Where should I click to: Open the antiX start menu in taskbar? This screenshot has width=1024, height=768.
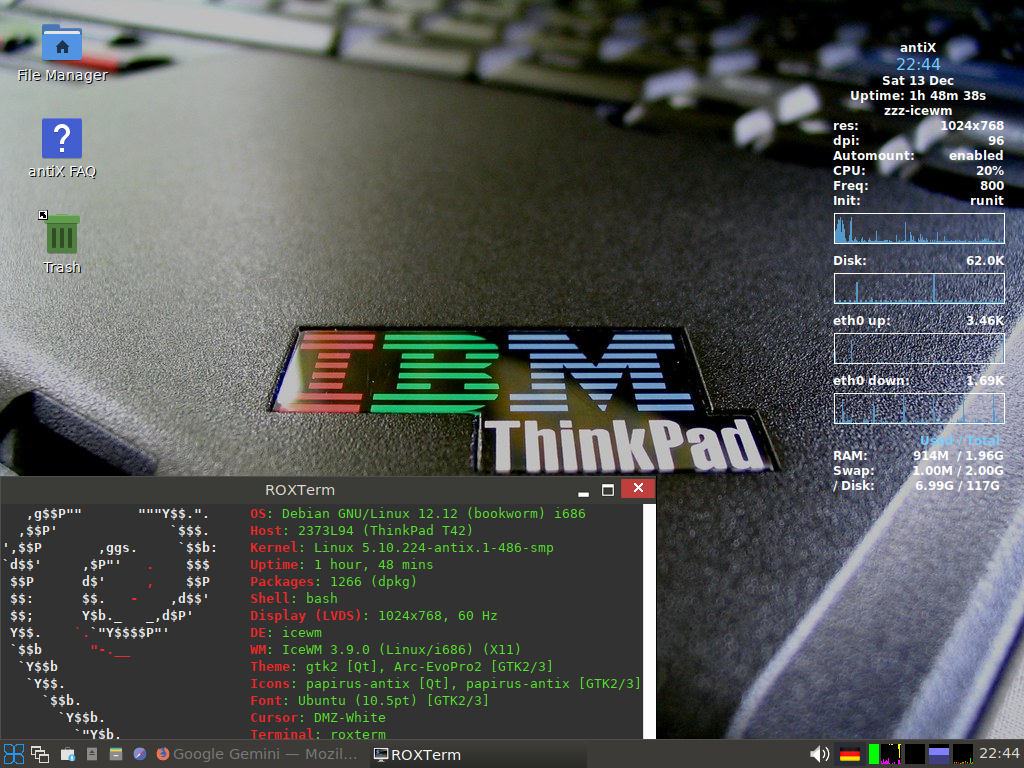tap(14, 754)
